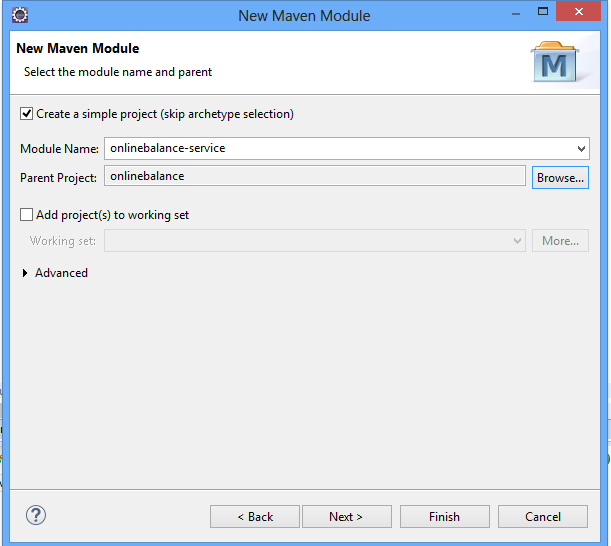Open help with the question mark icon
This screenshot has width=611, height=546.
coord(36,515)
